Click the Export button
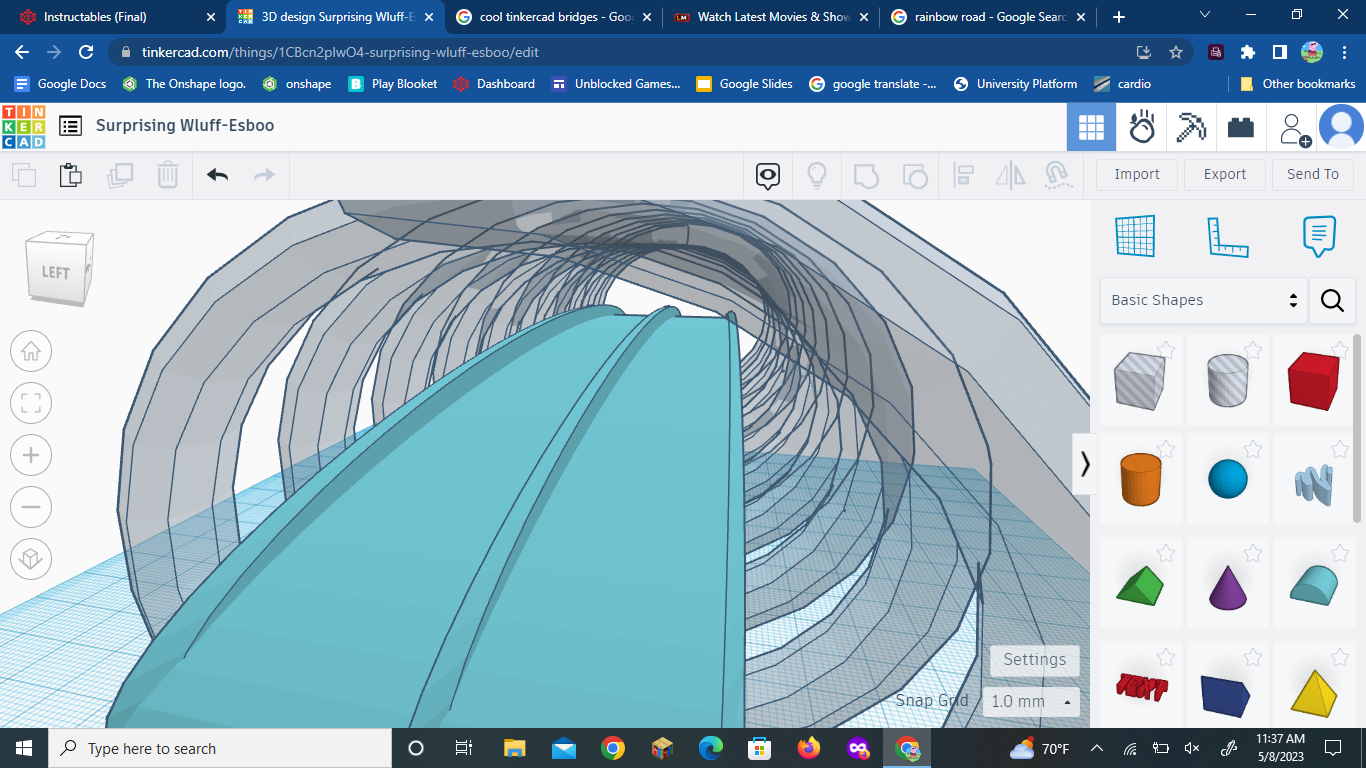The image size is (1366, 768). click(1224, 174)
